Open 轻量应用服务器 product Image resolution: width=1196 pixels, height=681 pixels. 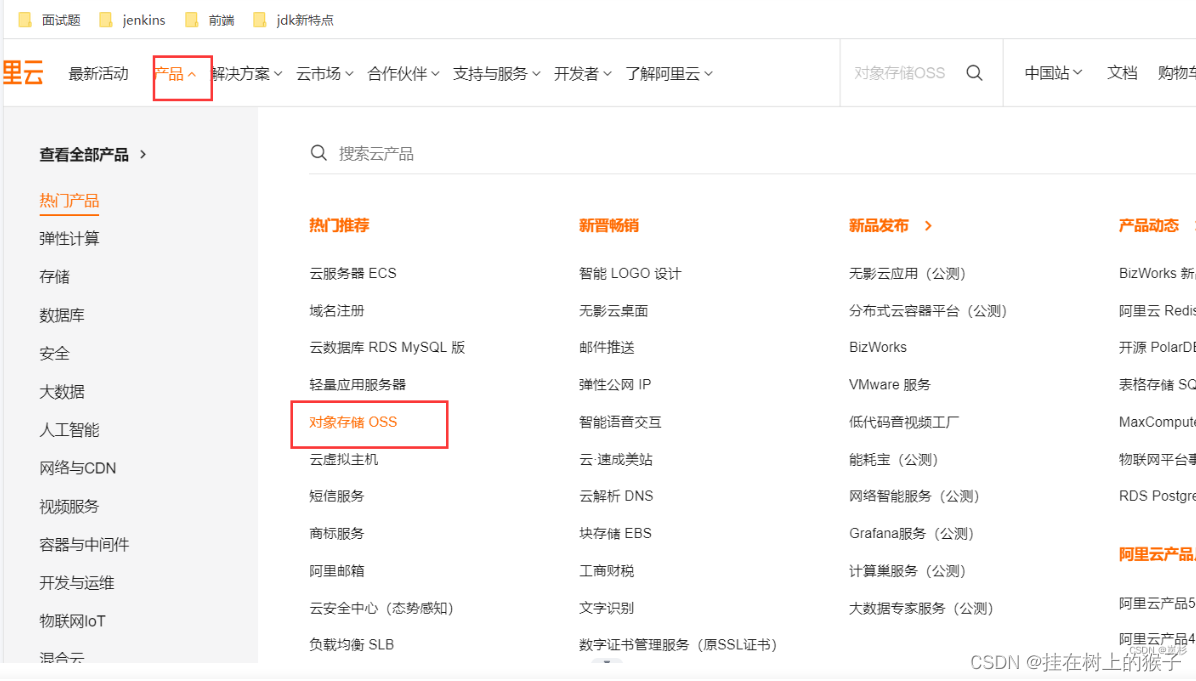[x=357, y=384]
